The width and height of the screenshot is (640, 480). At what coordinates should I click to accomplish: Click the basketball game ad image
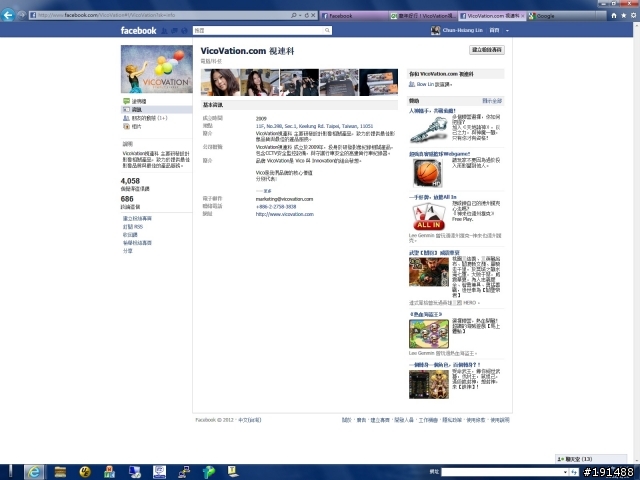click(427, 173)
